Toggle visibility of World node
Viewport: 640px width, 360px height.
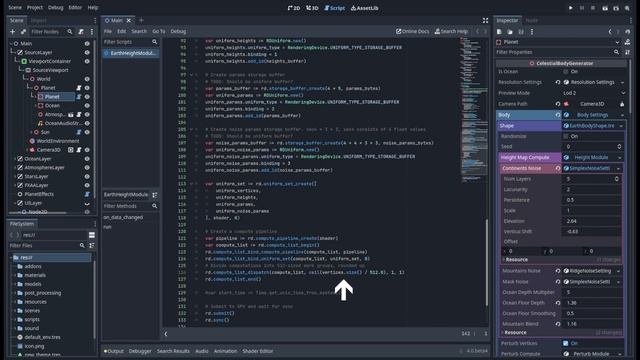click(87, 79)
